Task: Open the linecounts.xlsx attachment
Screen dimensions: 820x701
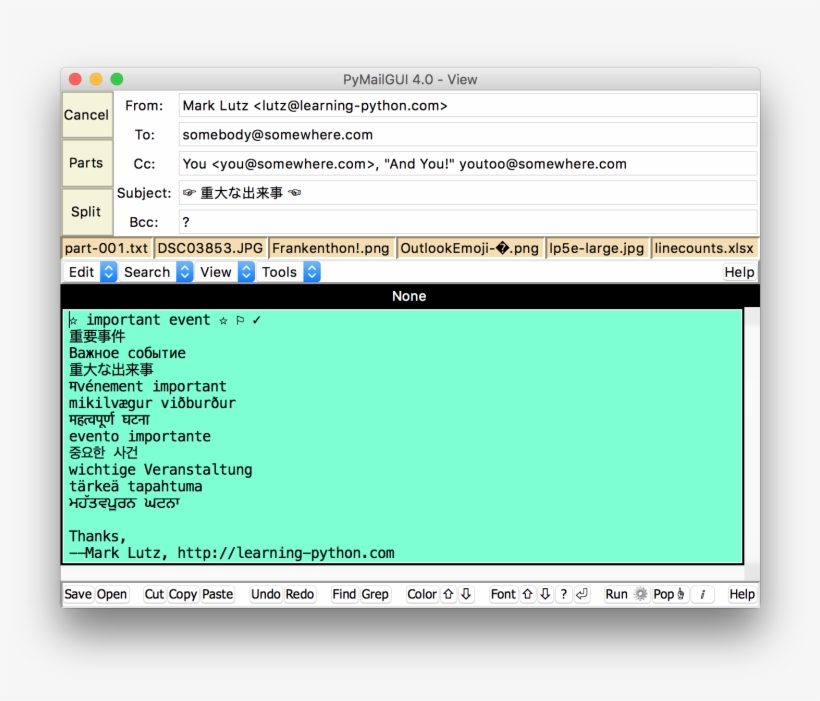Action: pyautogui.click(x=705, y=248)
